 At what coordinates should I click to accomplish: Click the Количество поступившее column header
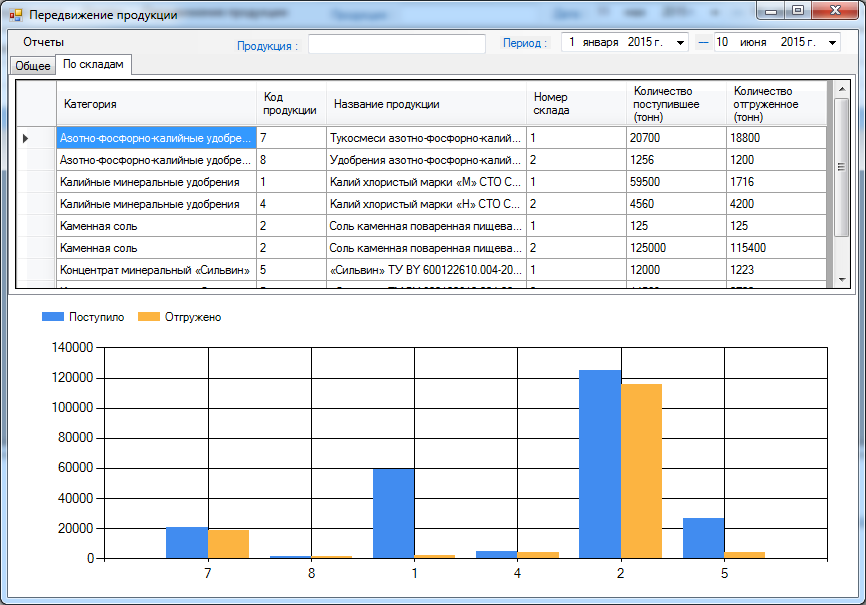click(676, 104)
